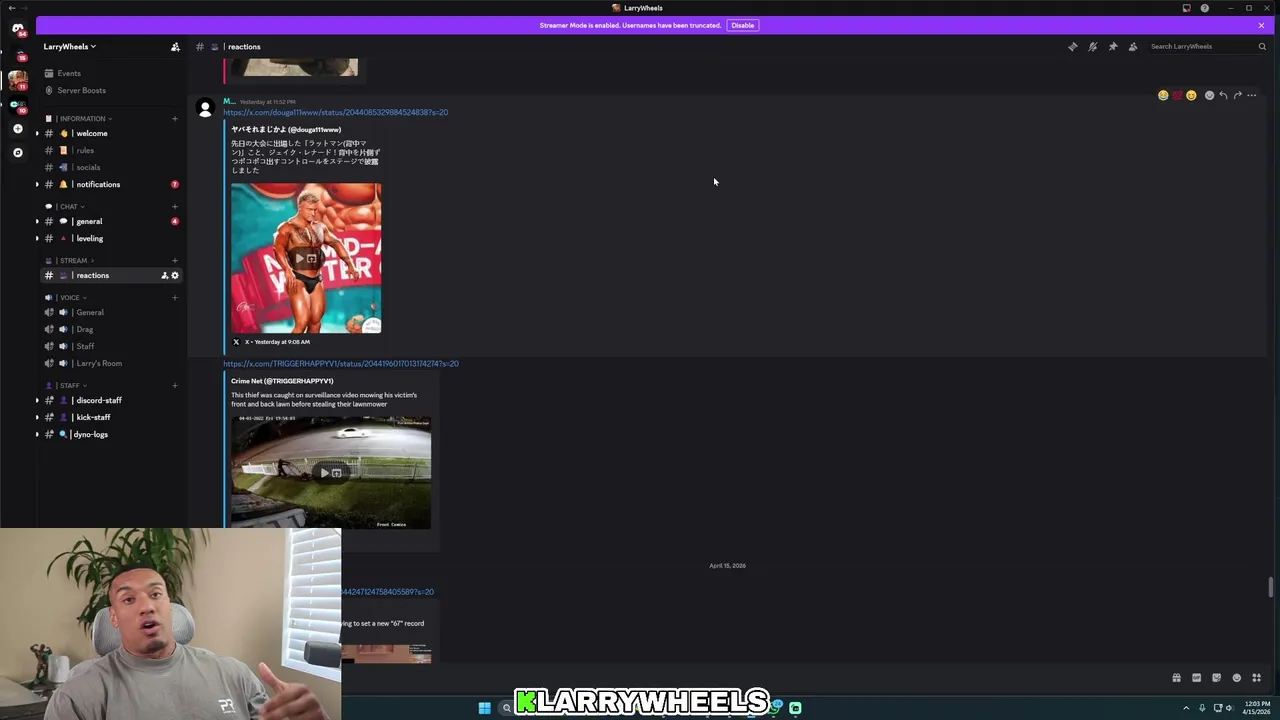Image resolution: width=1280 pixels, height=720 pixels.
Task: Open the Help question mark icon
Action: [x=1205, y=8]
